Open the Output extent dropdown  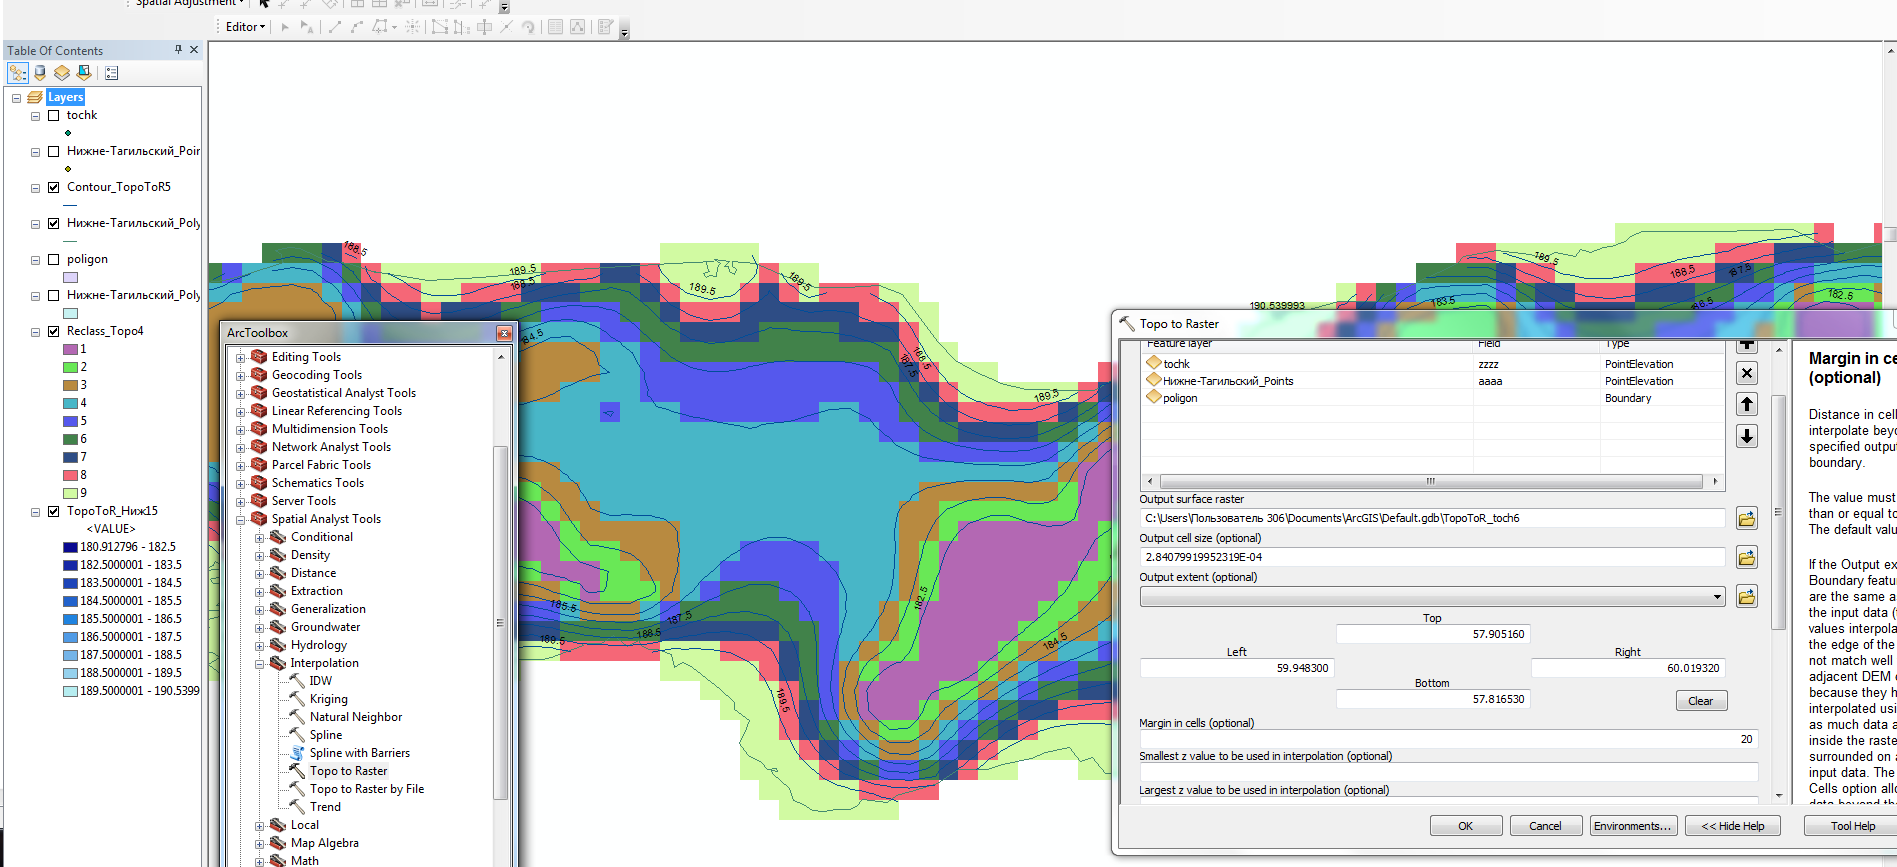point(1717,597)
